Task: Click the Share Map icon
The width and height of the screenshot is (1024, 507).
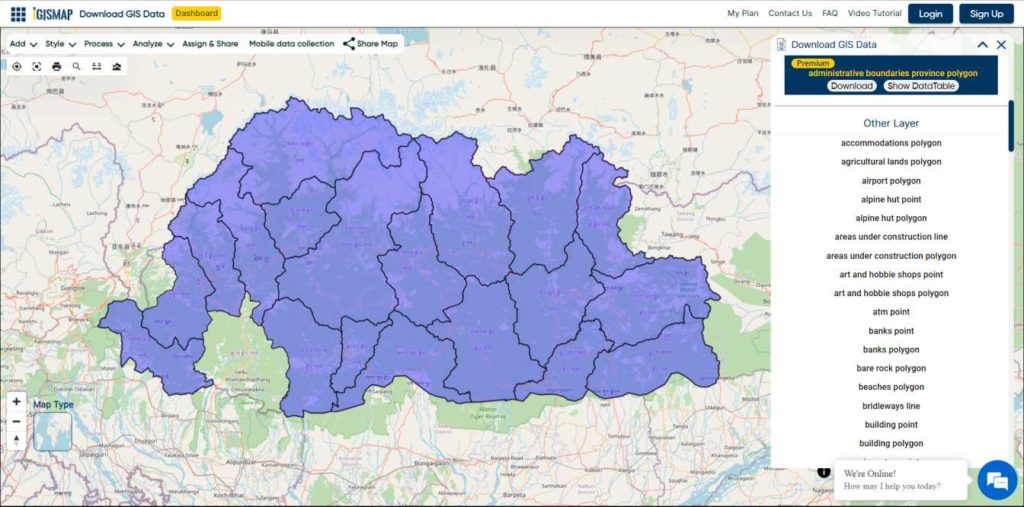Action: pyautogui.click(x=349, y=44)
